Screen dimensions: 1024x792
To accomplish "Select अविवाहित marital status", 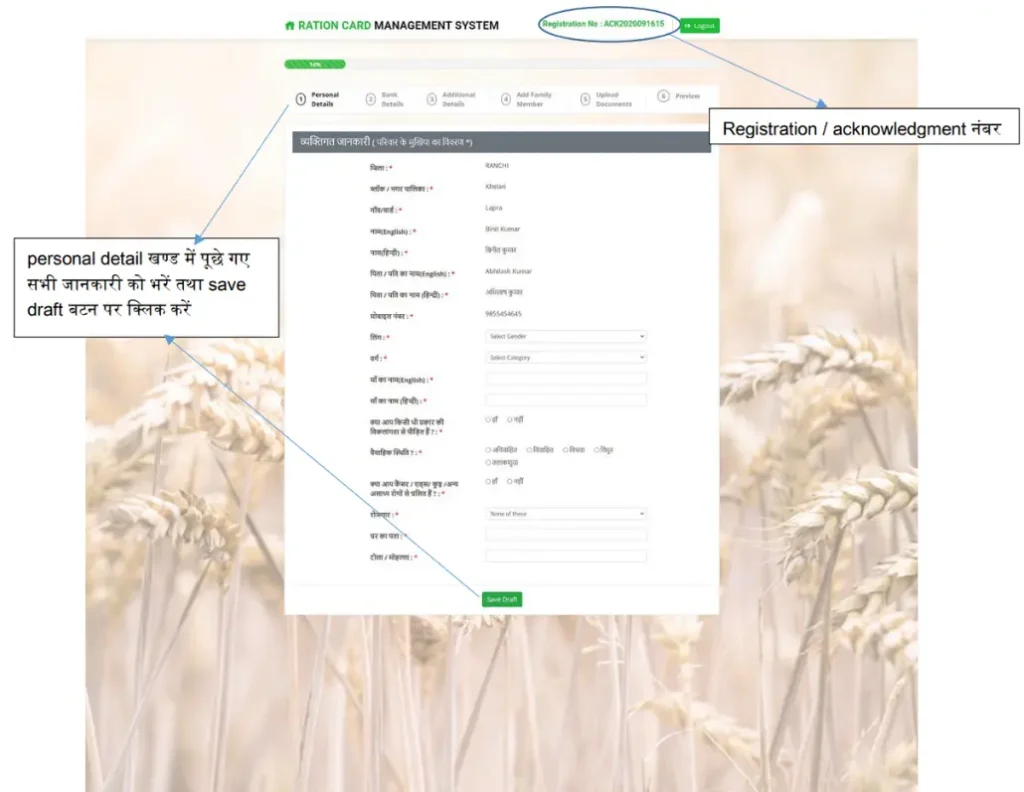I will coord(488,450).
